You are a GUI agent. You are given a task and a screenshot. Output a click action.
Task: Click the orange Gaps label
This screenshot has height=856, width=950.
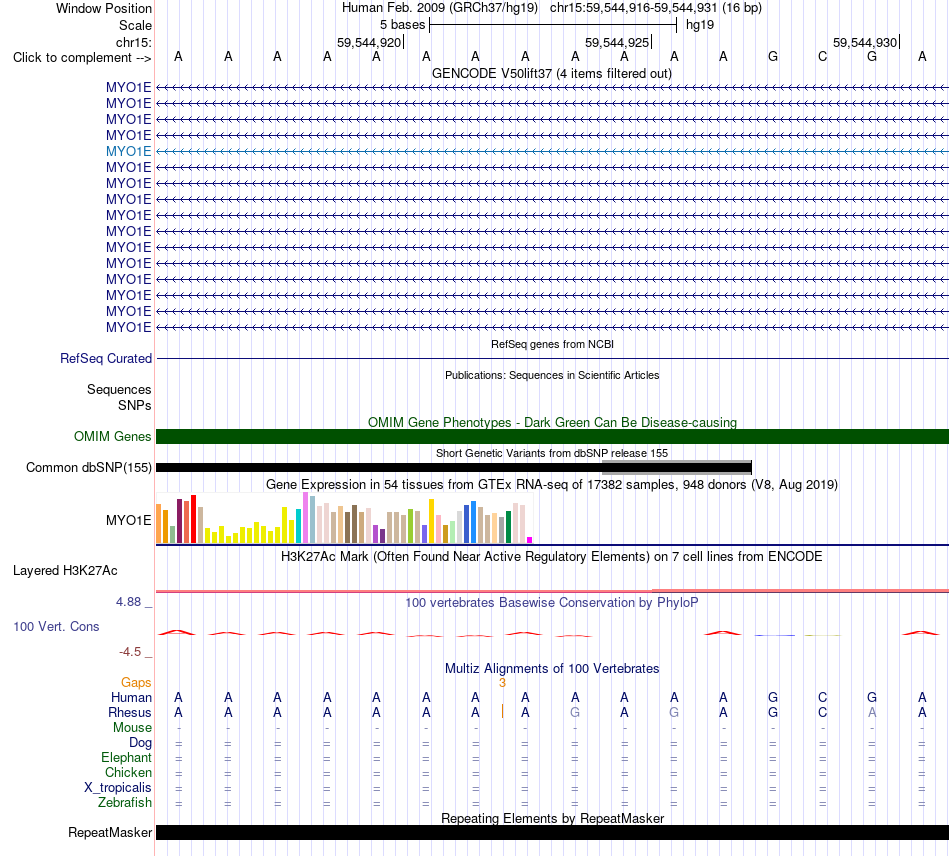136,683
